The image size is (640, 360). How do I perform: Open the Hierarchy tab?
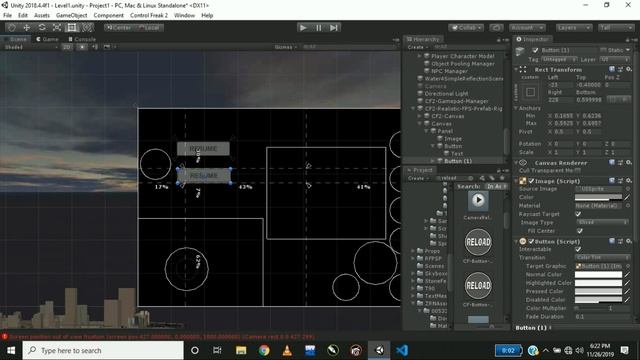click(423, 39)
